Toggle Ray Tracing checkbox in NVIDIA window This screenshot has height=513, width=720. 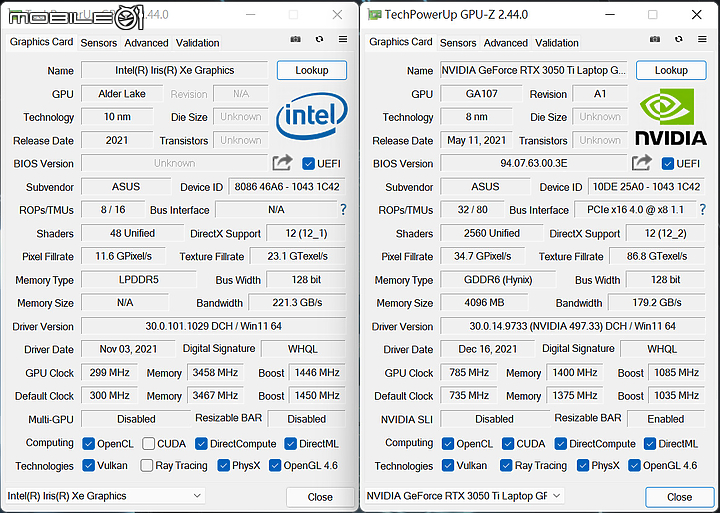tap(506, 466)
